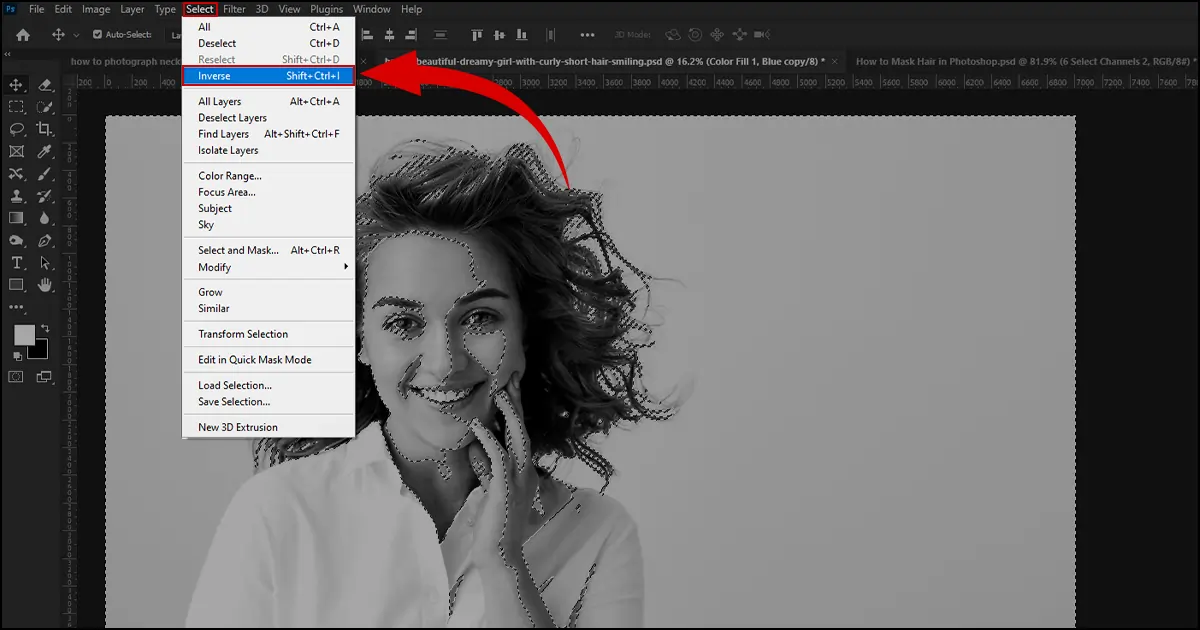The width and height of the screenshot is (1200, 630).
Task: Open the Move tool preset dropdown arrow
Action: coord(76,35)
